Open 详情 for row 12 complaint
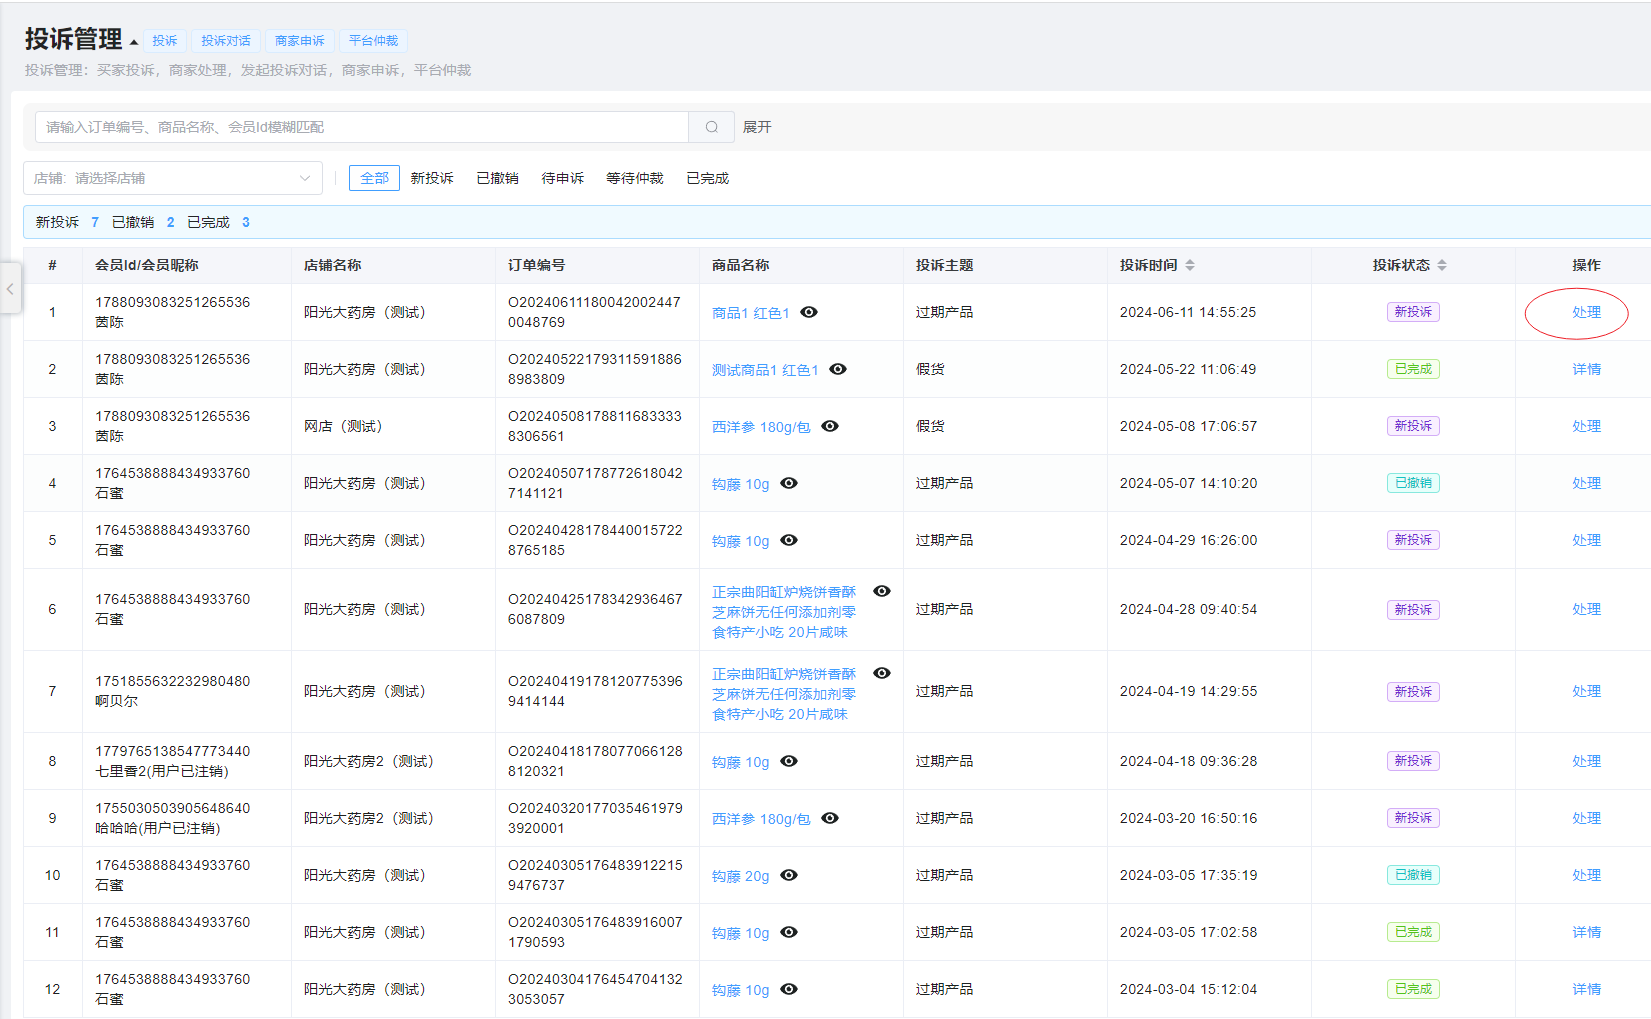The image size is (1651, 1019). pyautogui.click(x=1586, y=989)
